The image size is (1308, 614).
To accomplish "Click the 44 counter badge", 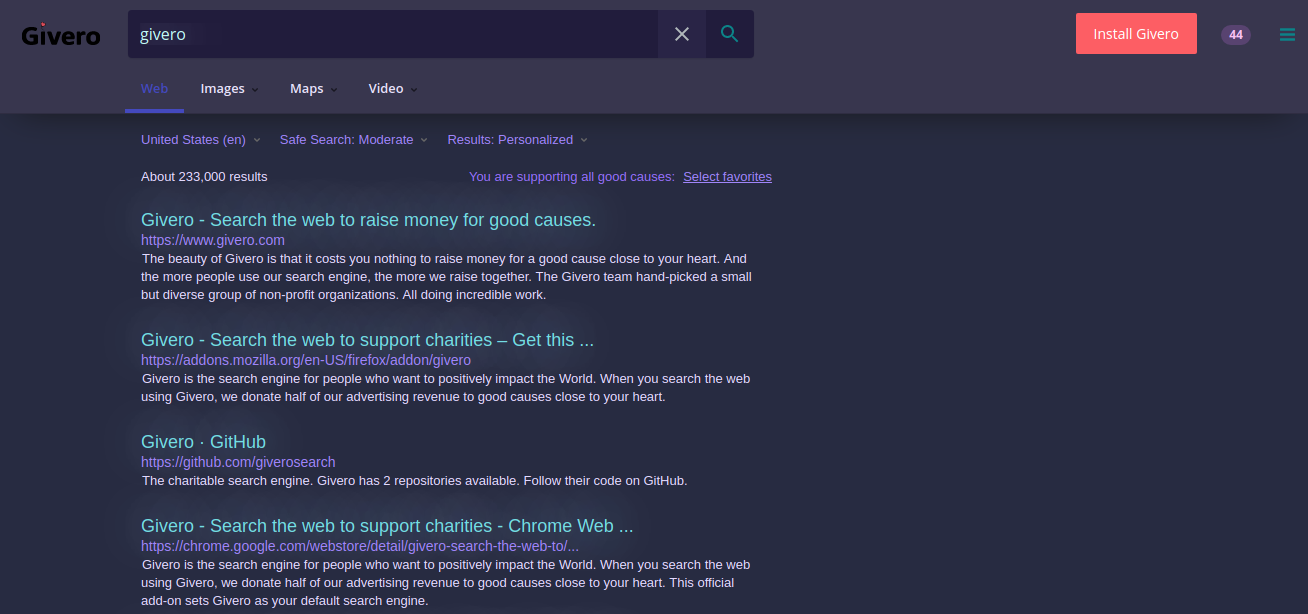I will 1236,35.
